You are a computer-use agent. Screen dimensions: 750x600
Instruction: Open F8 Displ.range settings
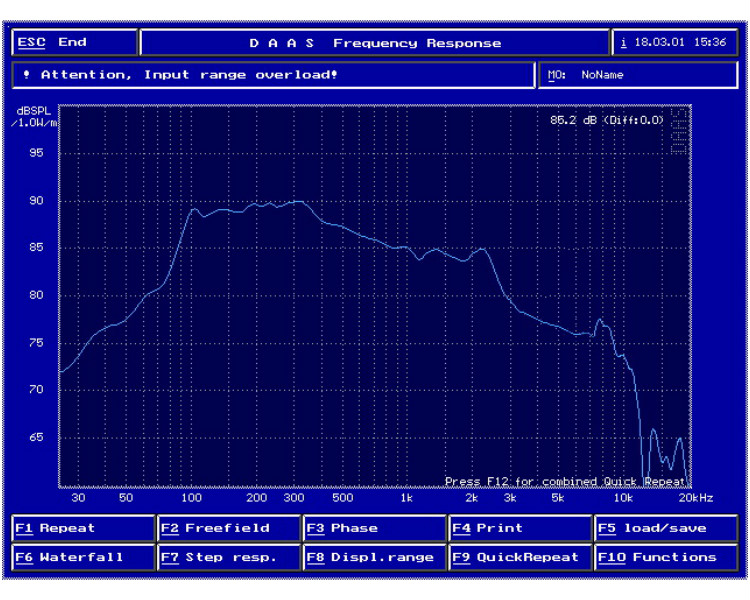point(374,557)
